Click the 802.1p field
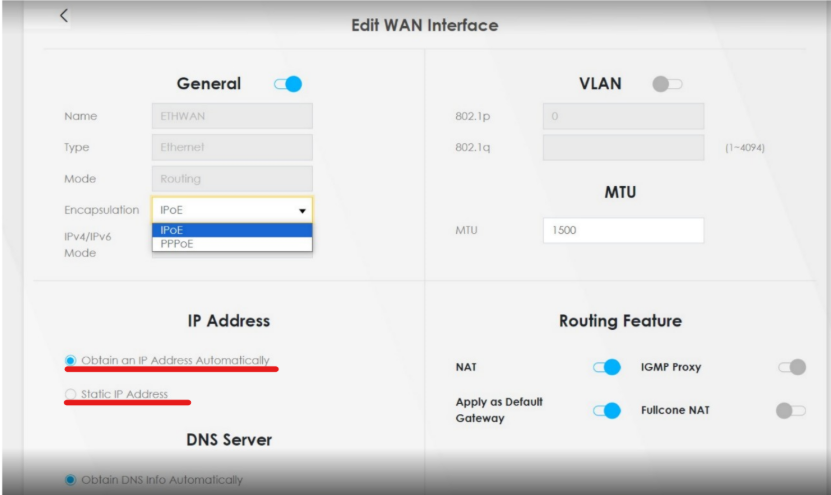The height and width of the screenshot is (495, 831). point(623,116)
